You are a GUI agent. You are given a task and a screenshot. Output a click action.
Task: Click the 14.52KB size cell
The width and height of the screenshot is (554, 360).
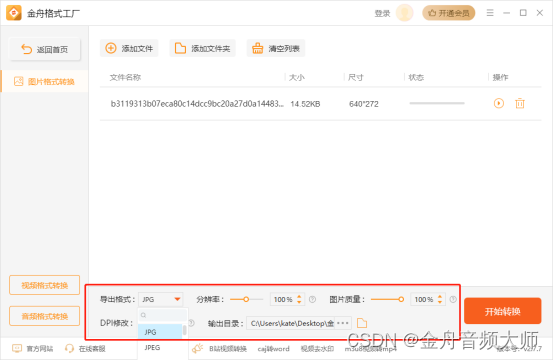pyautogui.click(x=305, y=104)
